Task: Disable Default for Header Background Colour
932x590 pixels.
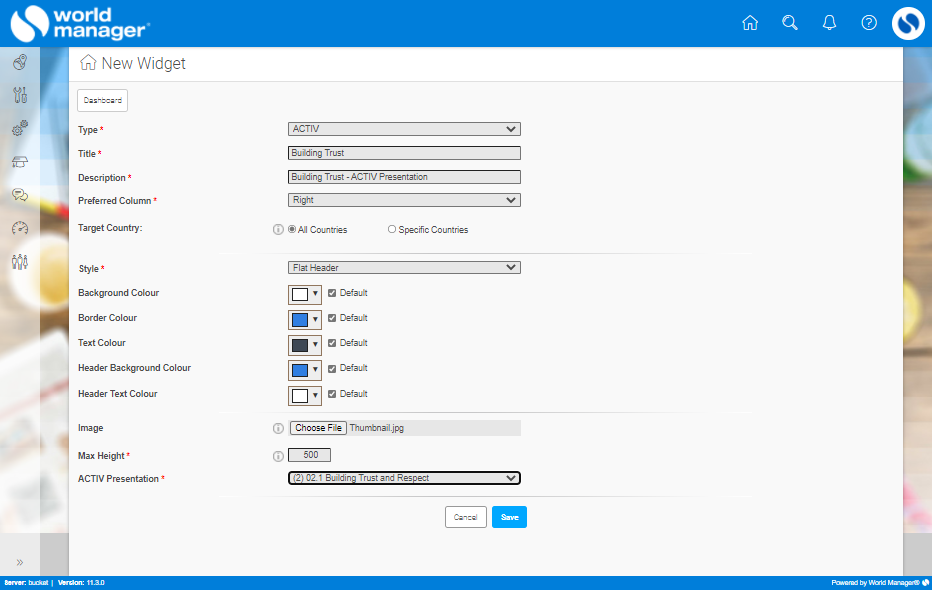Action: [333, 368]
